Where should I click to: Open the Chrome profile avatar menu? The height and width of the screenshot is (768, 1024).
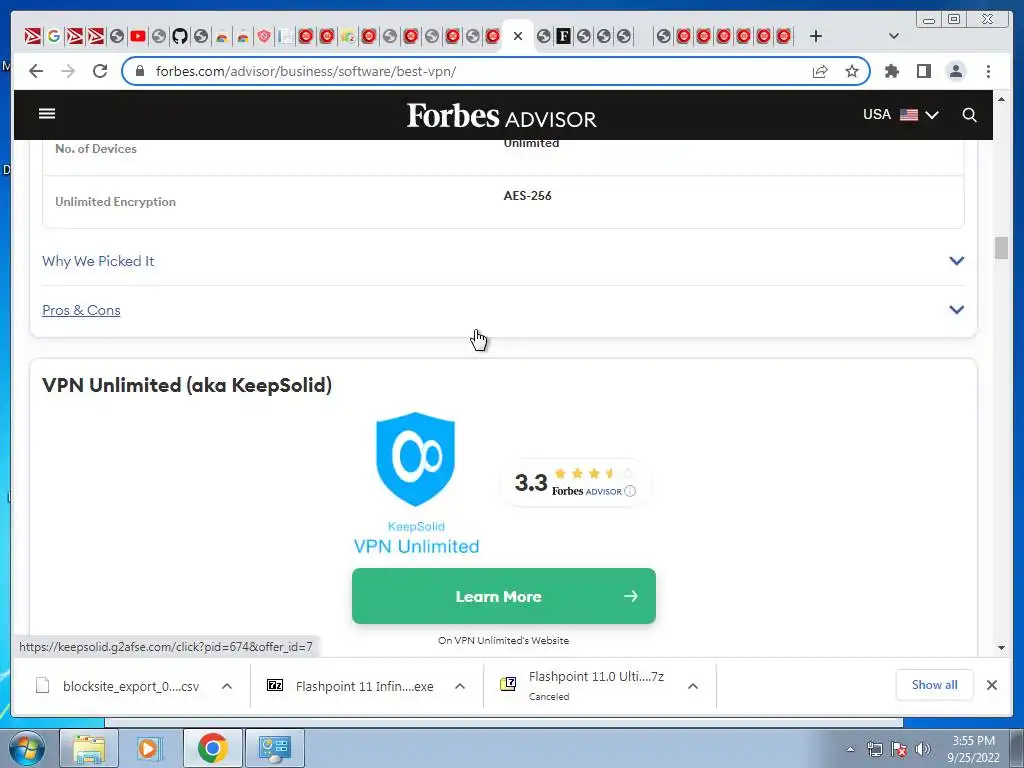955,71
